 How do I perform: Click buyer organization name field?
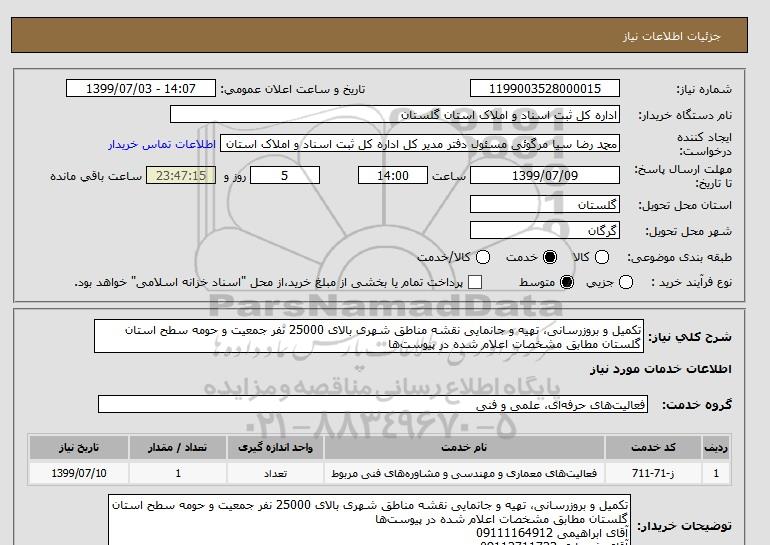click(395, 114)
